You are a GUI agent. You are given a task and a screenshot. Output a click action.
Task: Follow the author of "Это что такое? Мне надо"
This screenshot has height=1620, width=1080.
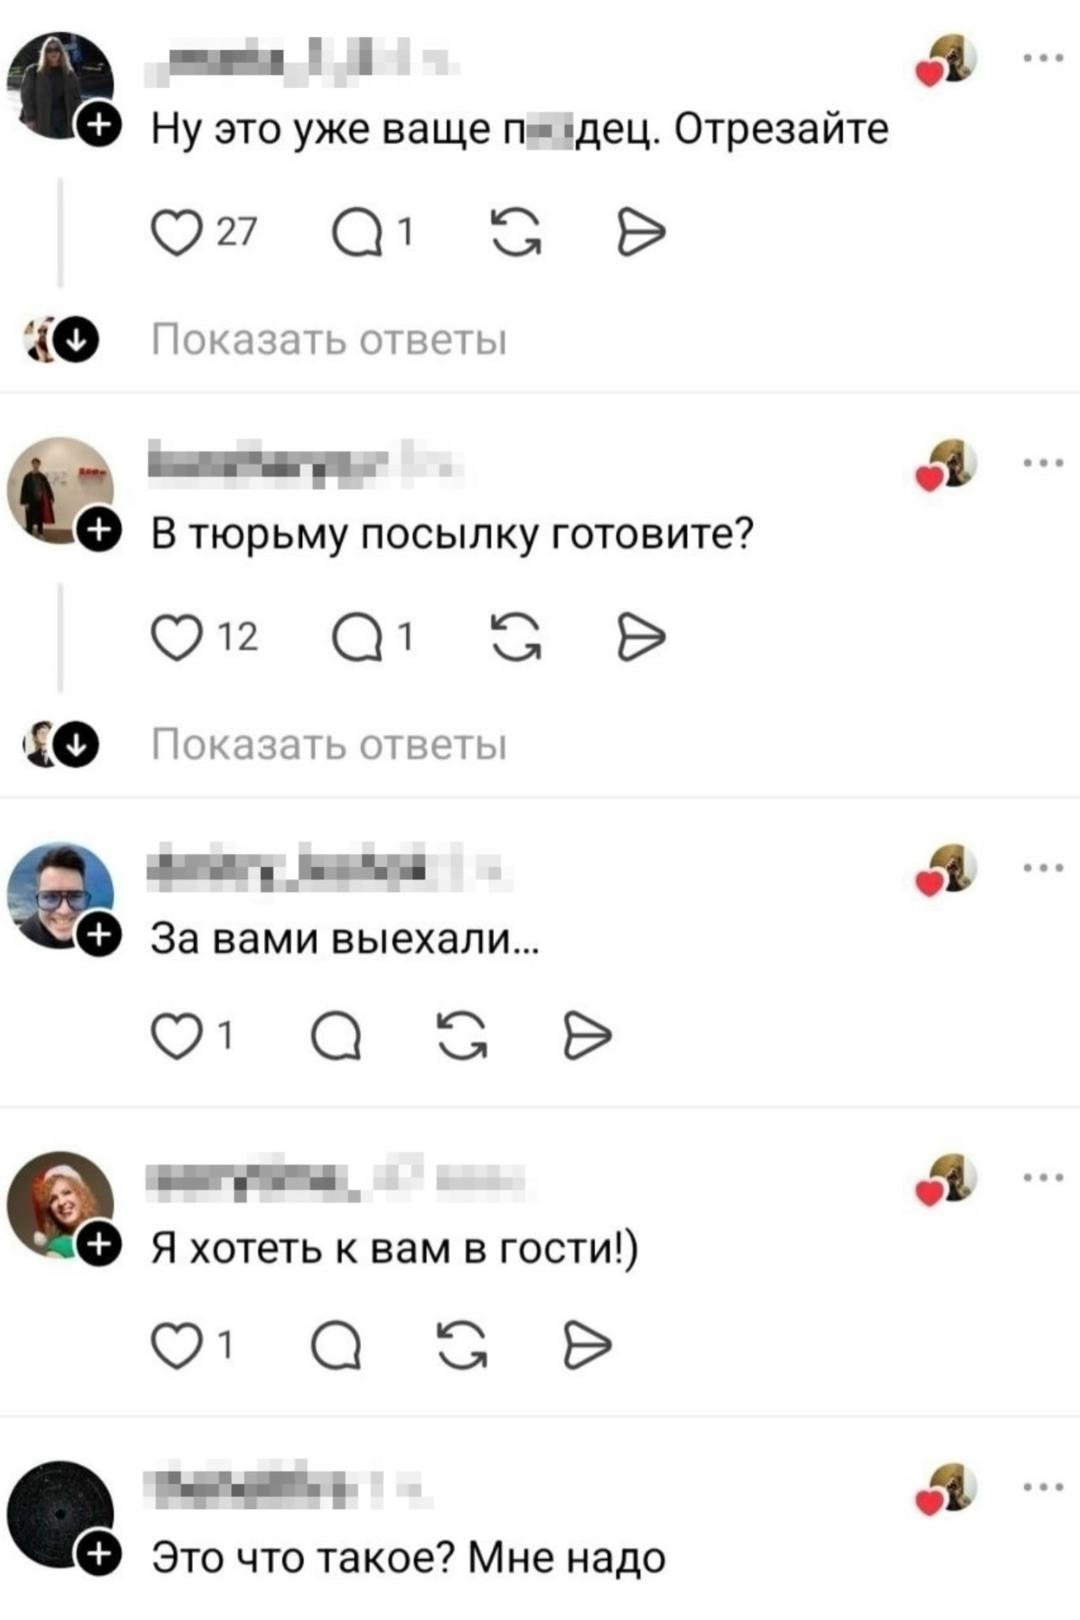pyautogui.click(x=100, y=1554)
